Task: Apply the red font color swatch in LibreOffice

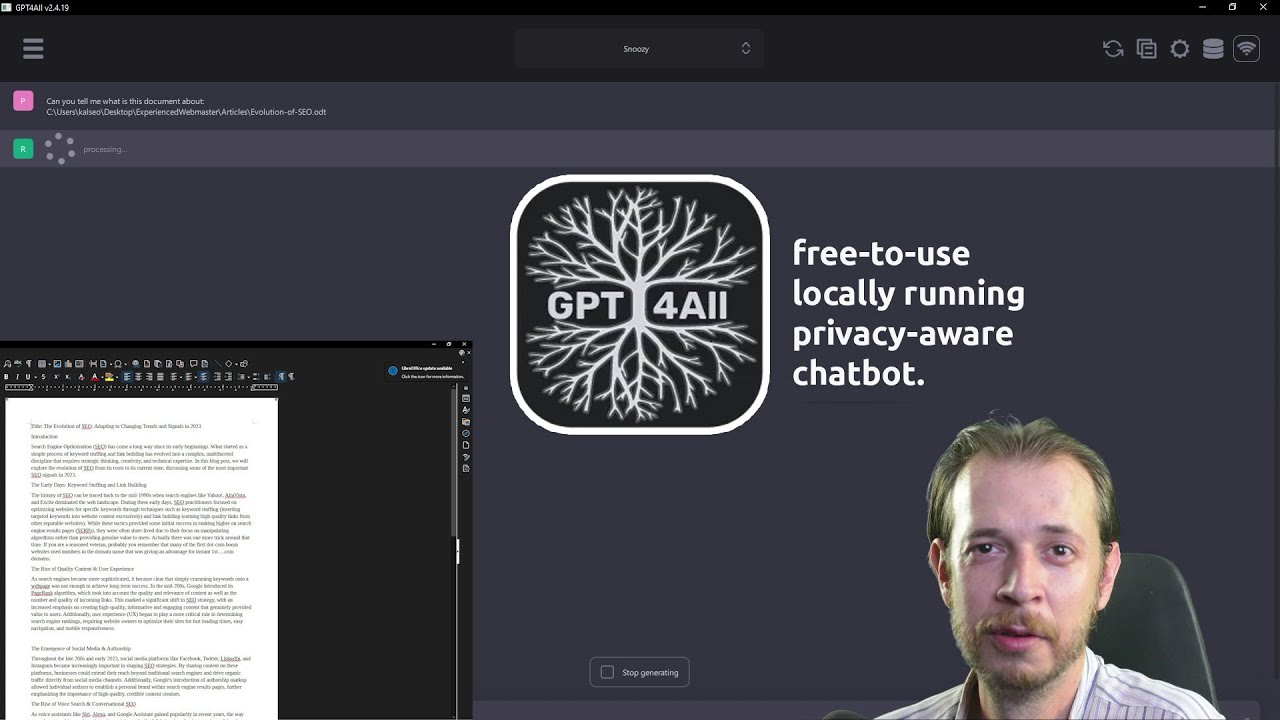Action: tap(94, 377)
